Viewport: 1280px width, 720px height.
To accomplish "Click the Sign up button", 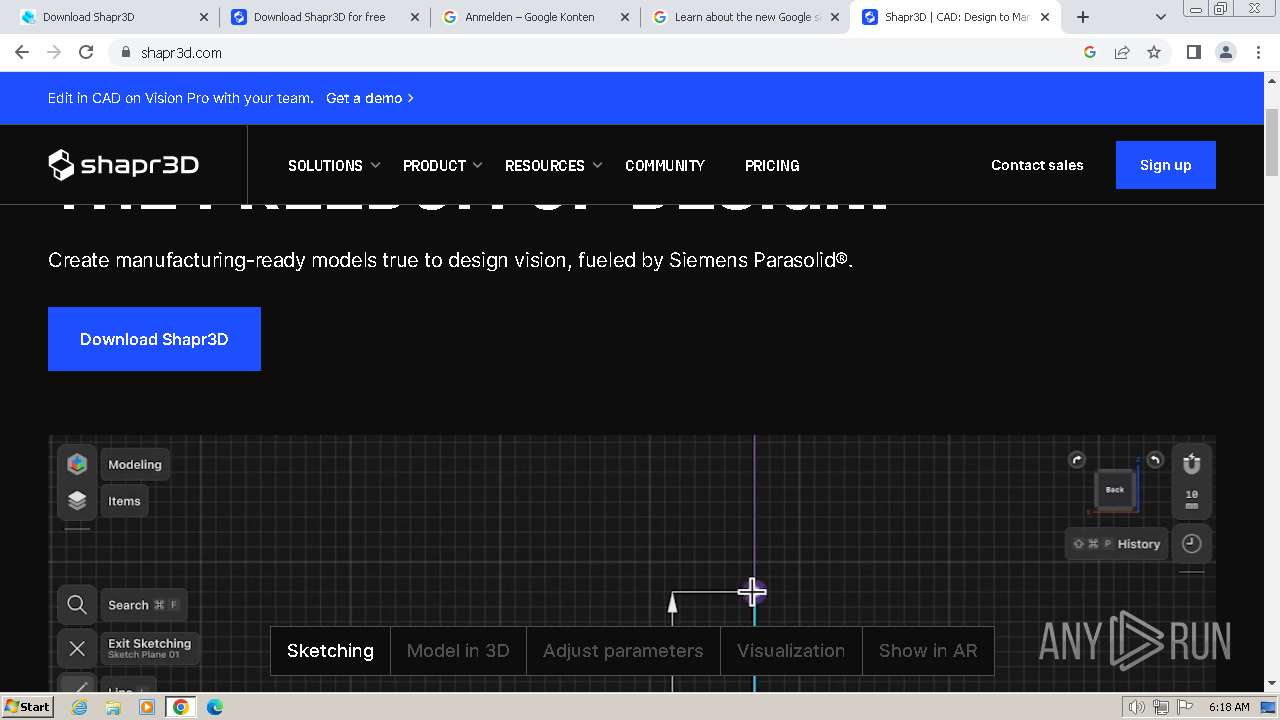I will [x=1165, y=165].
